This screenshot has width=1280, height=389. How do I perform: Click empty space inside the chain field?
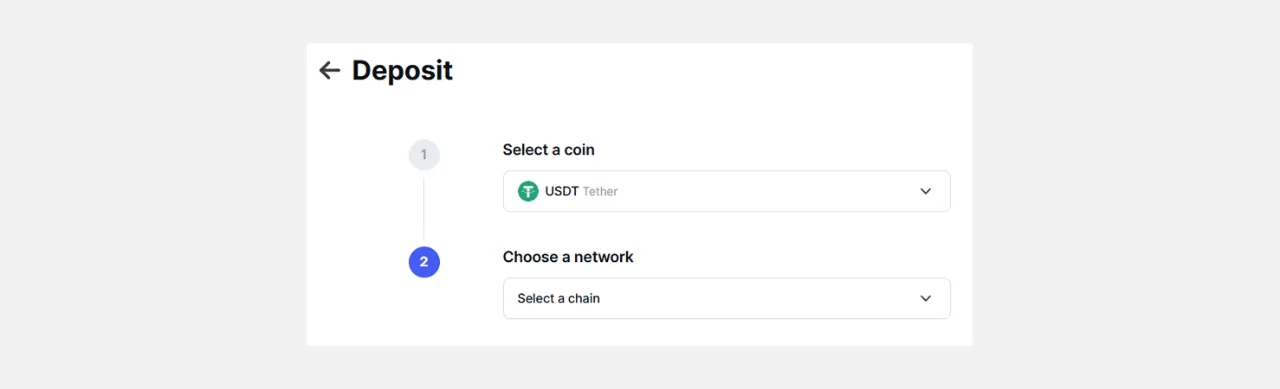(760, 298)
